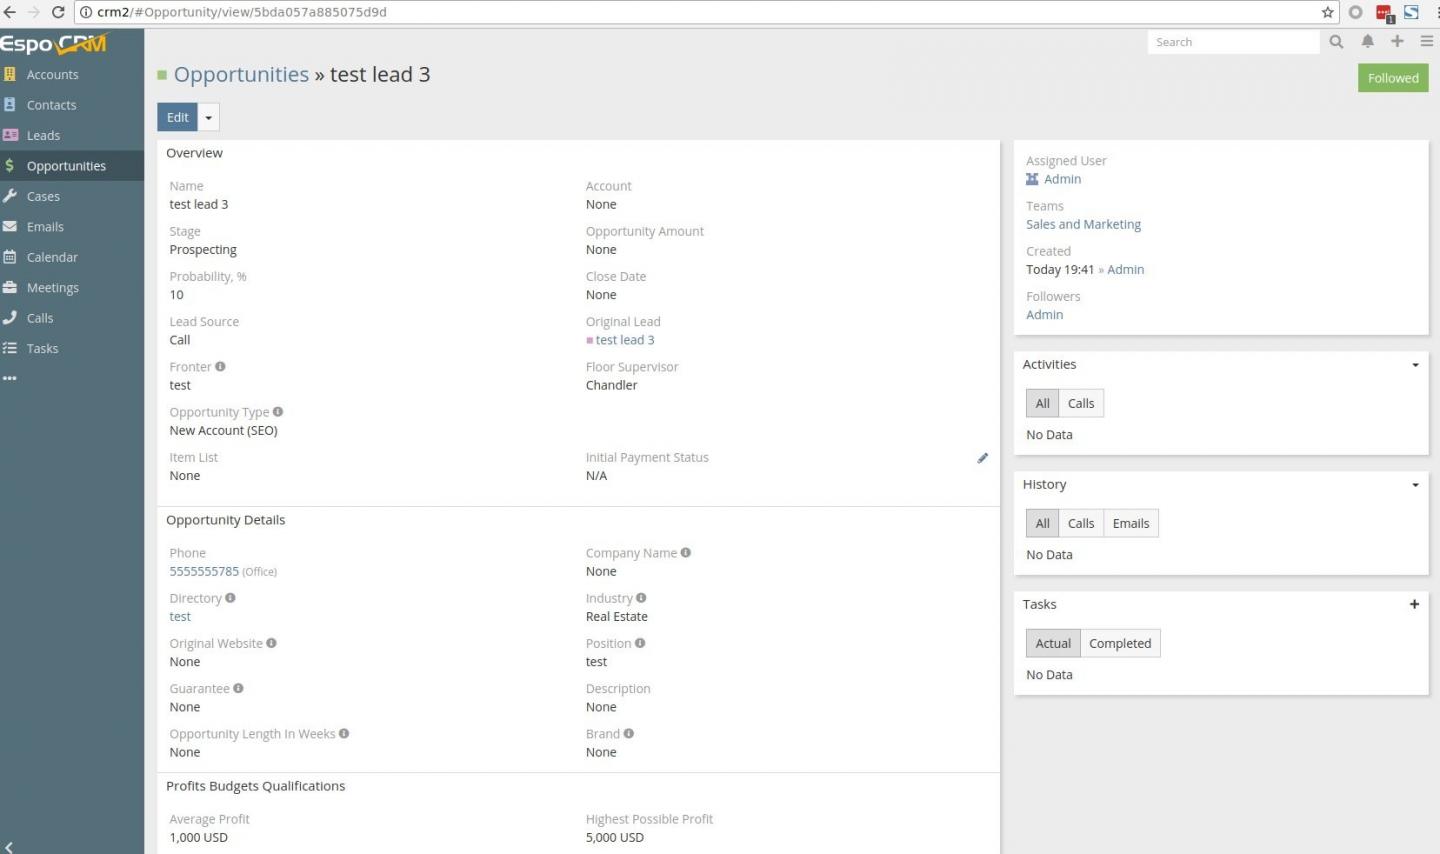Open the Sales and Marketing team link
Image resolution: width=1440 pixels, height=854 pixels.
coord(1083,224)
